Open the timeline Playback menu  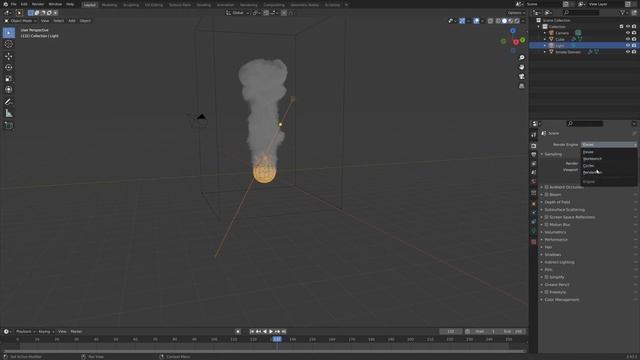click(24, 331)
